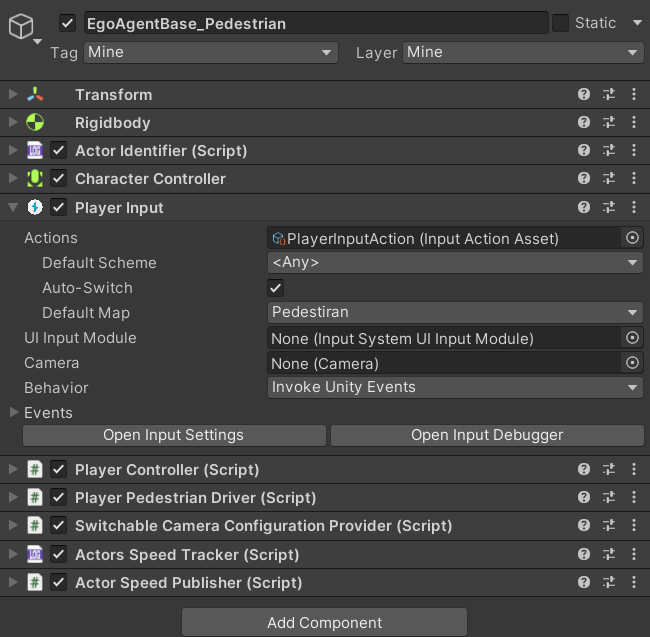The height and width of the screenshot is (637, 650).
Task: Open help for Player Controller script
Action: tap(584, 469)
